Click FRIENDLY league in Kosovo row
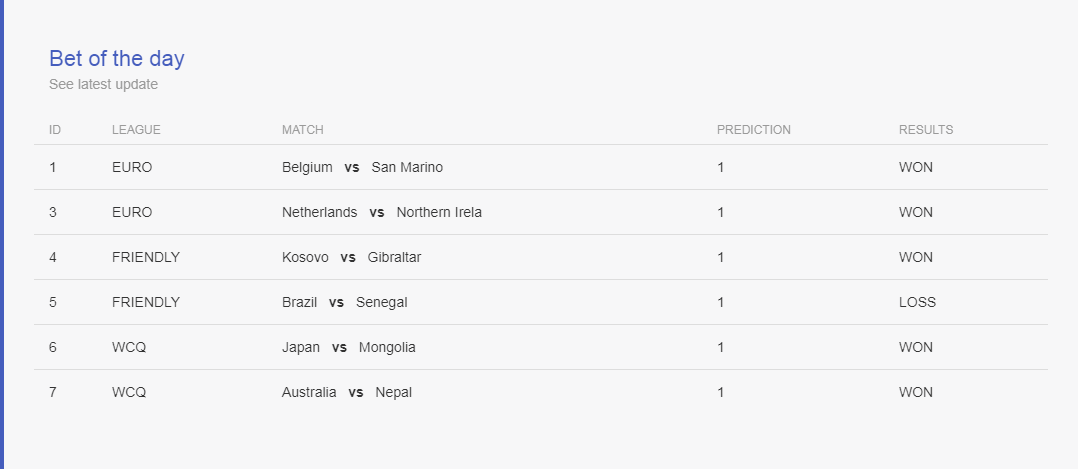 [x=146, y=257]
